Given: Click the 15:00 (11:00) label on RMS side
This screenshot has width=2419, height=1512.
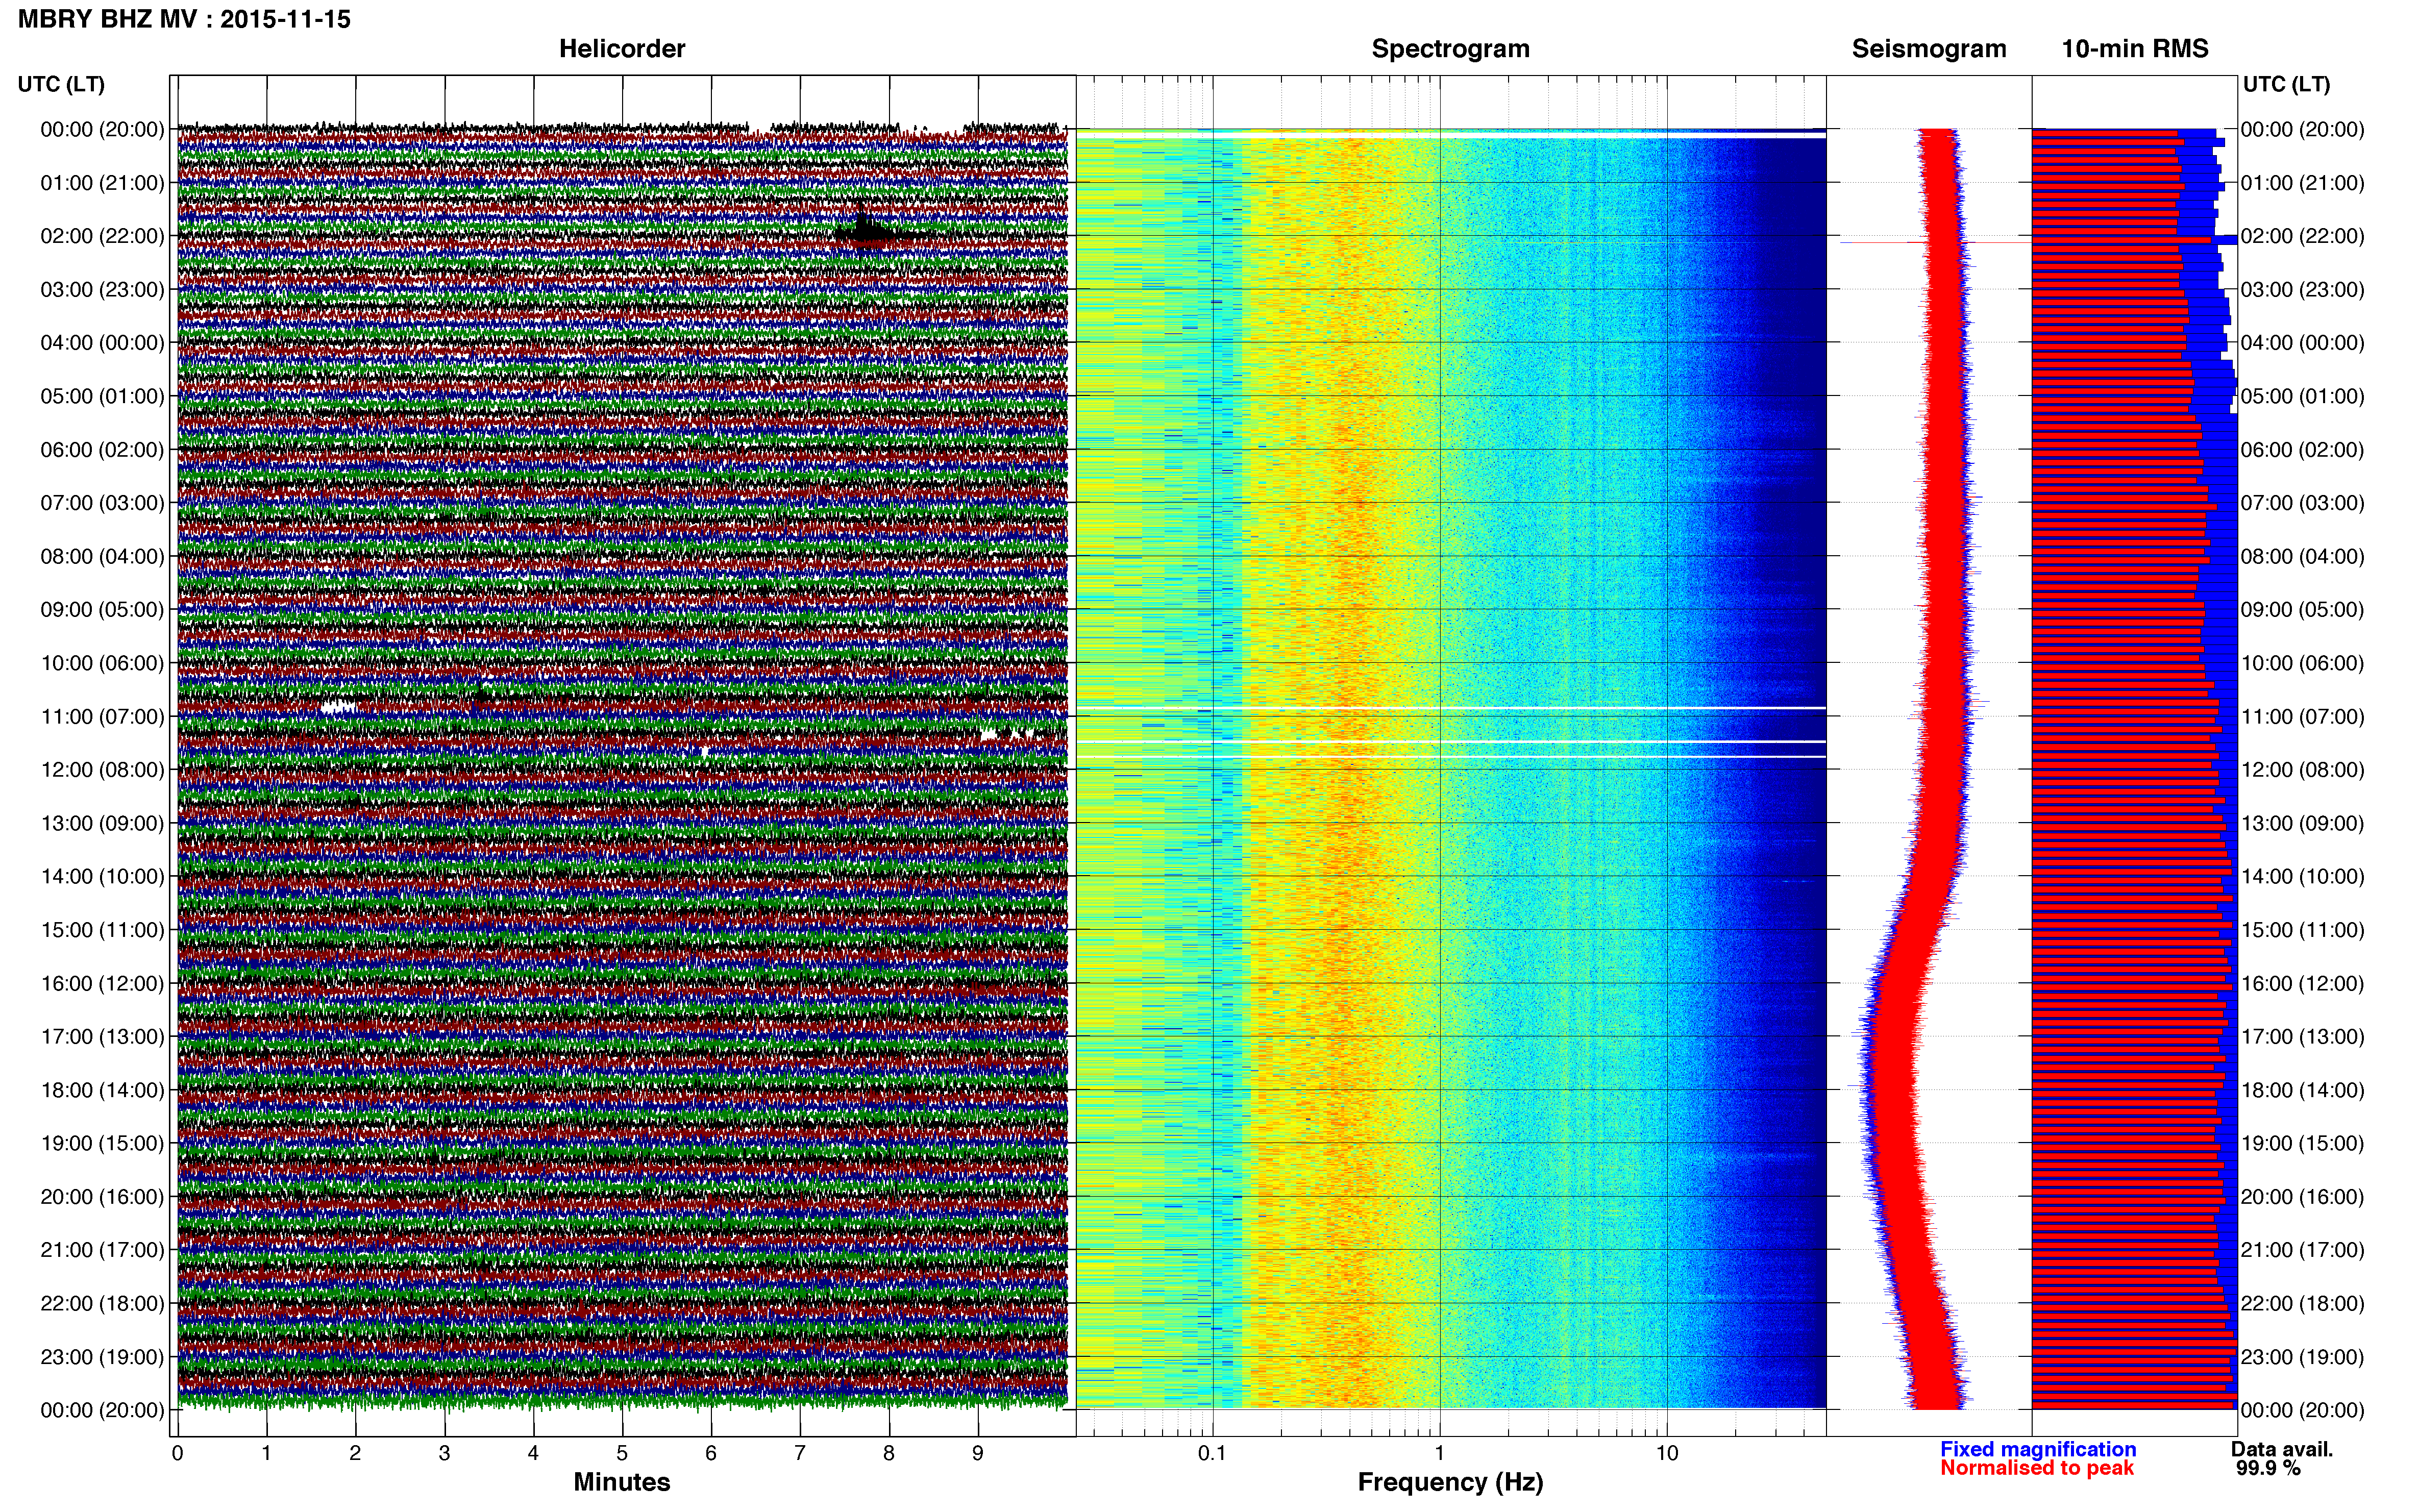Looking at the screenshot, I should click(x=2302, y=930).
